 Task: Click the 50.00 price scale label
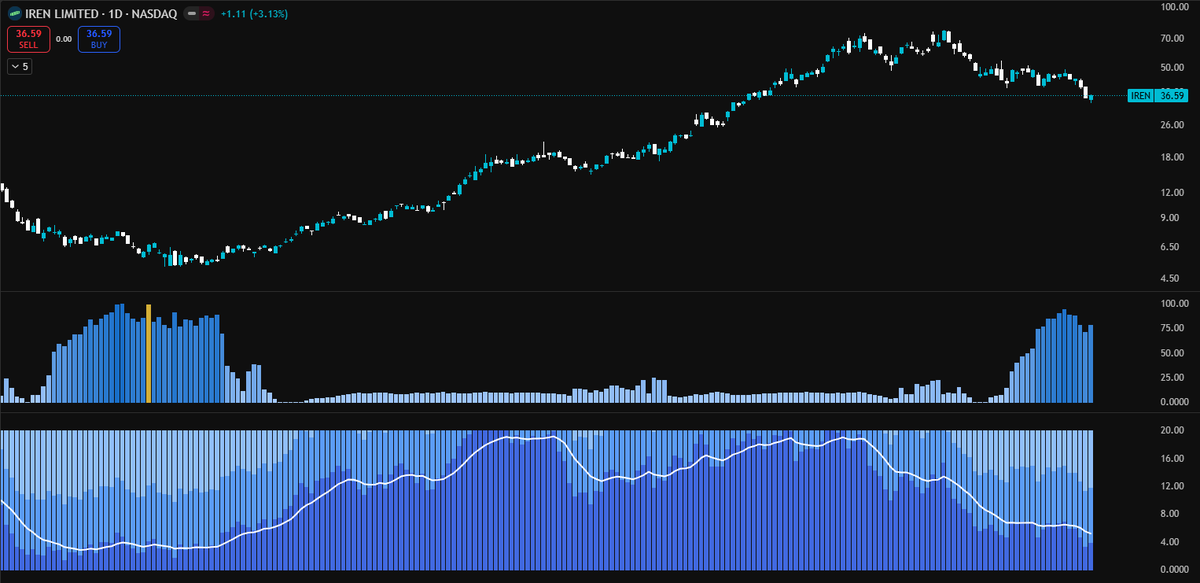coord(1173,68)
